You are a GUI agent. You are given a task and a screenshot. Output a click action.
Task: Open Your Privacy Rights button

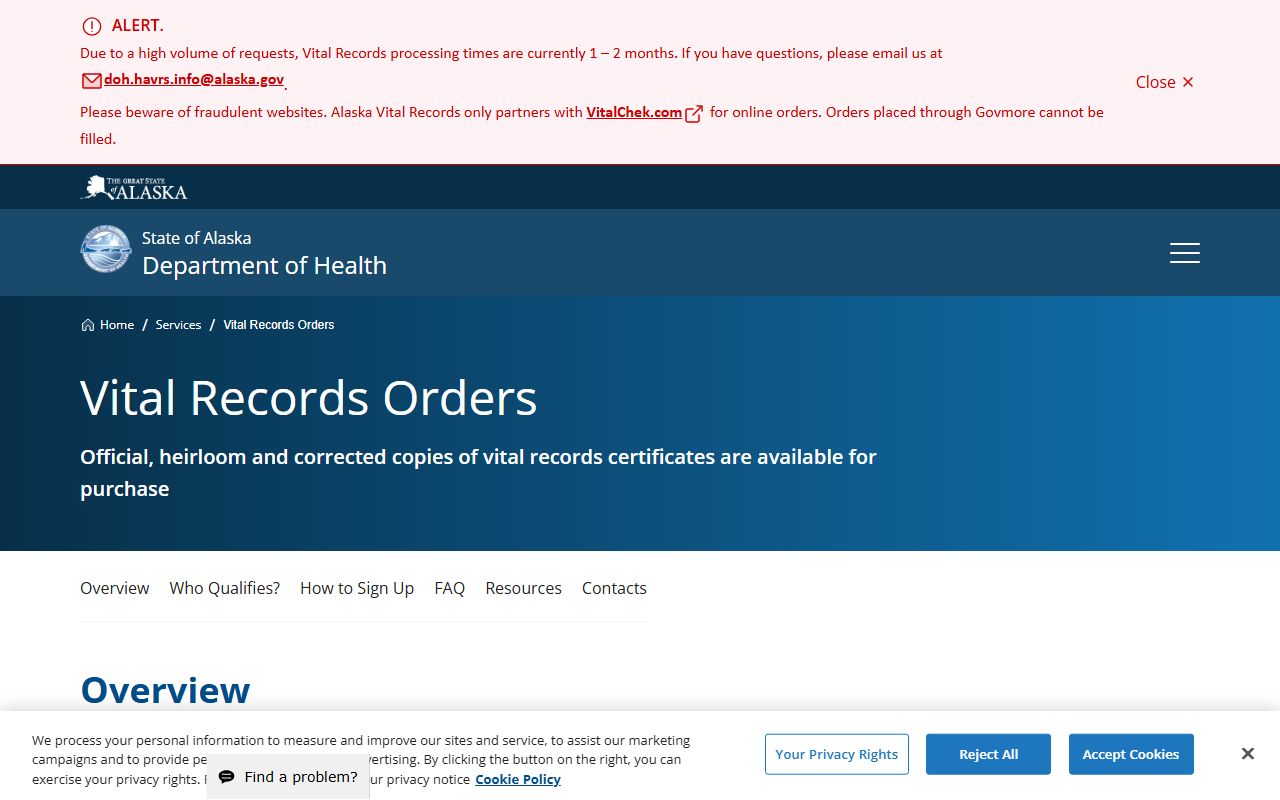pos(836,754)
